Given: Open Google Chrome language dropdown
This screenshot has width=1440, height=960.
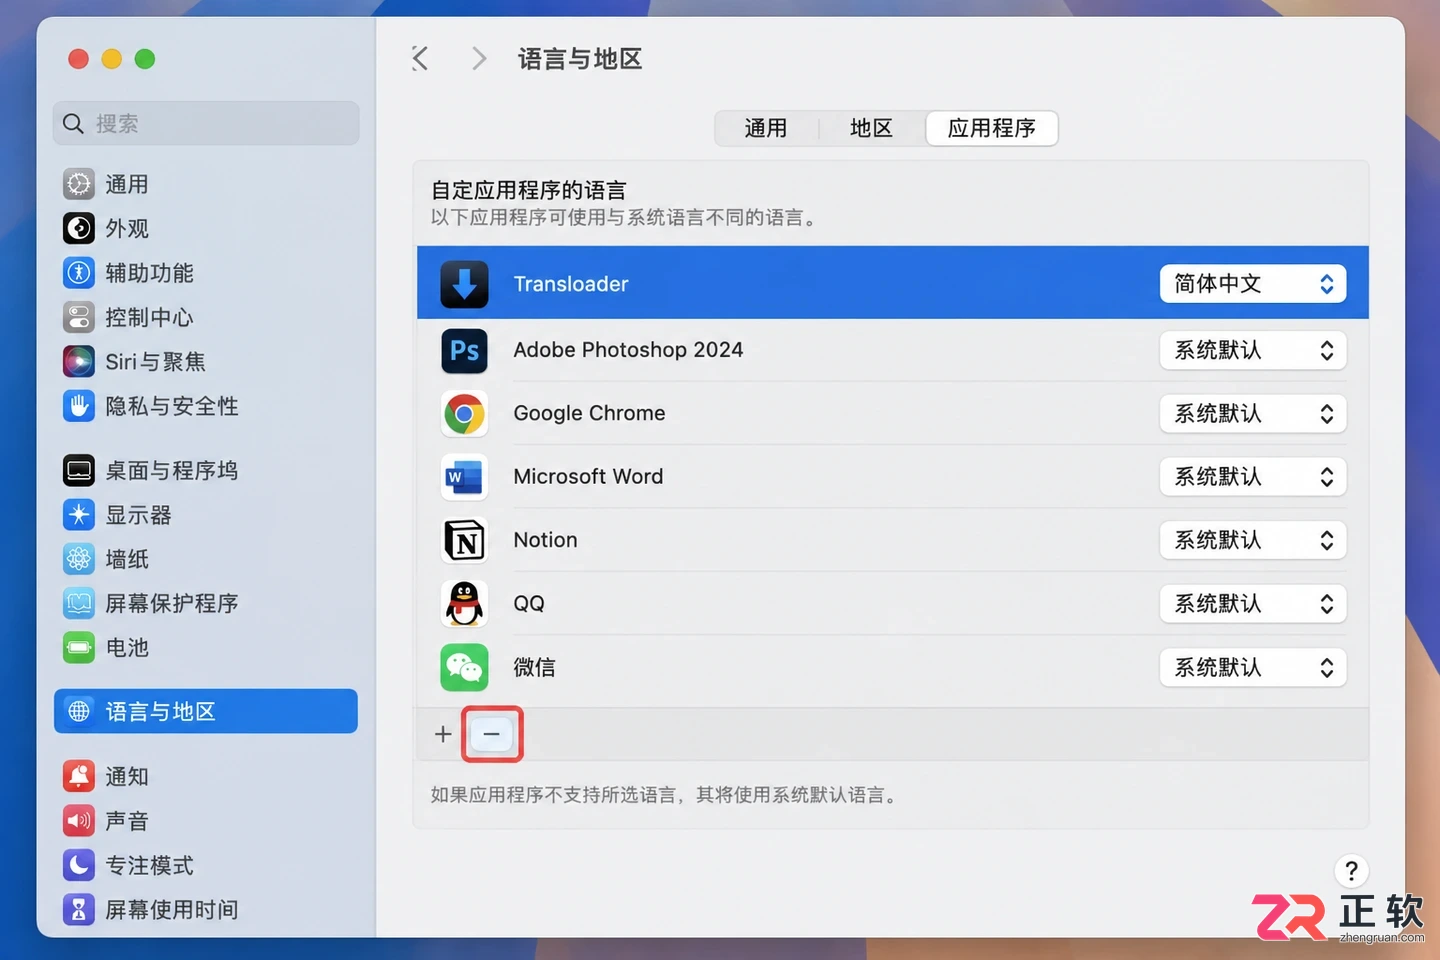Looking at the screenshot, I should (x=1253, y=413).
